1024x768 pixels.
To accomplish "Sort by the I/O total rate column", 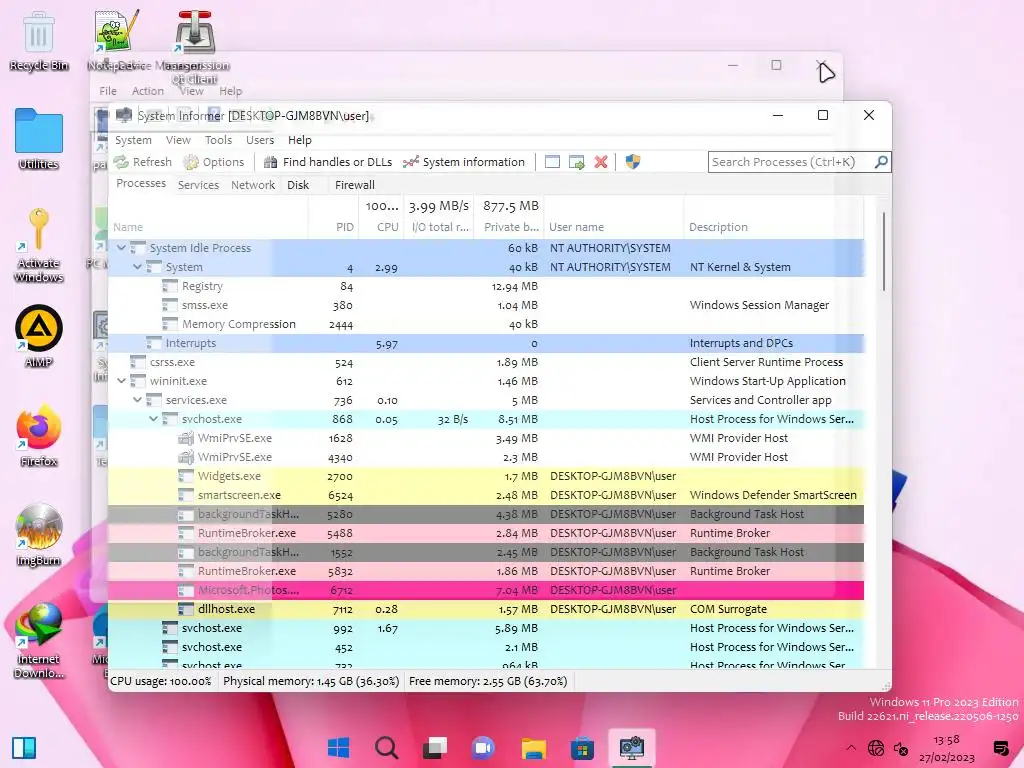I will 439,227.
